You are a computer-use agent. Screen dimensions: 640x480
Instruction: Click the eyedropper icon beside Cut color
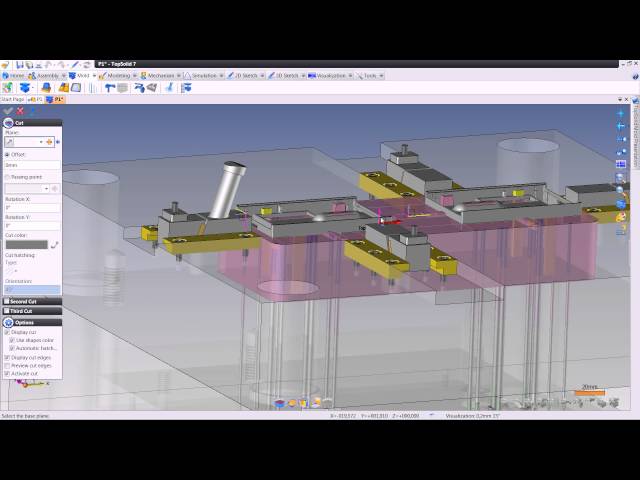54,244
